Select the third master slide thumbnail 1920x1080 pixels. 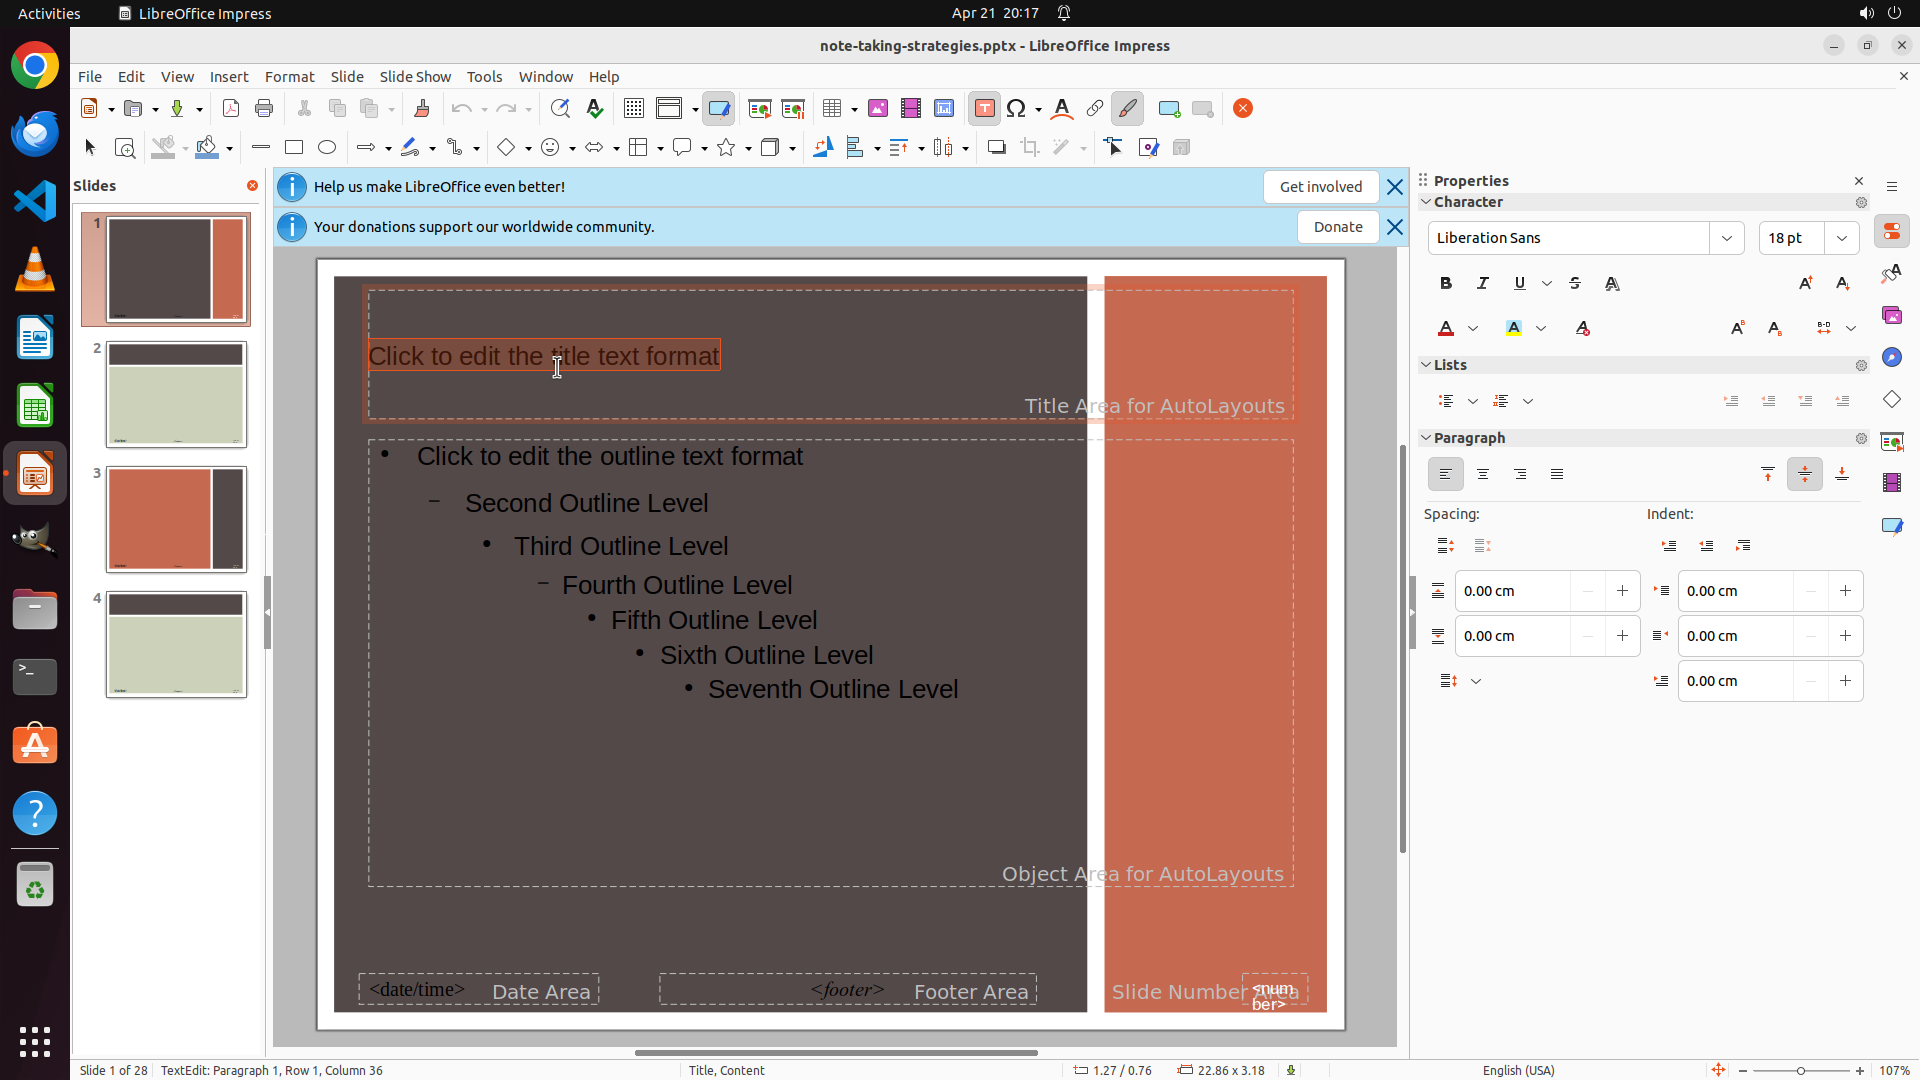click(176, 519)
